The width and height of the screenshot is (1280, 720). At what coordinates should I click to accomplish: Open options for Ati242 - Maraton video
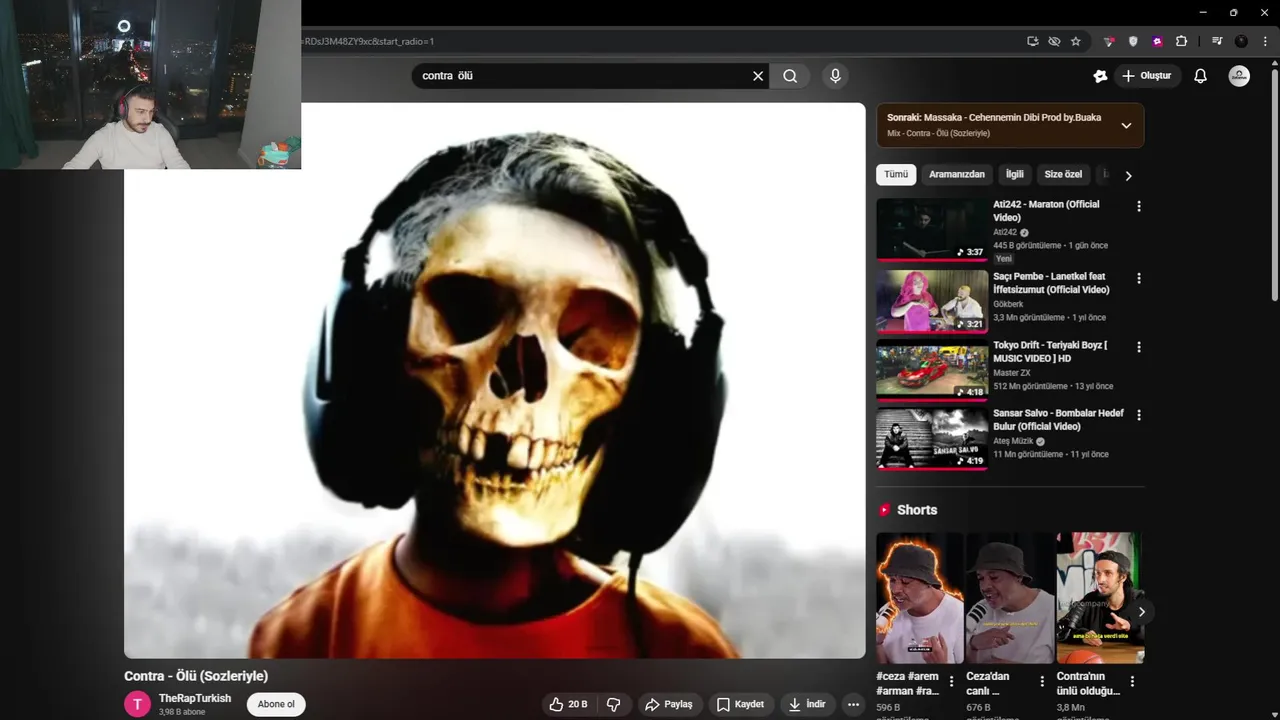(x=1138, y=206)
